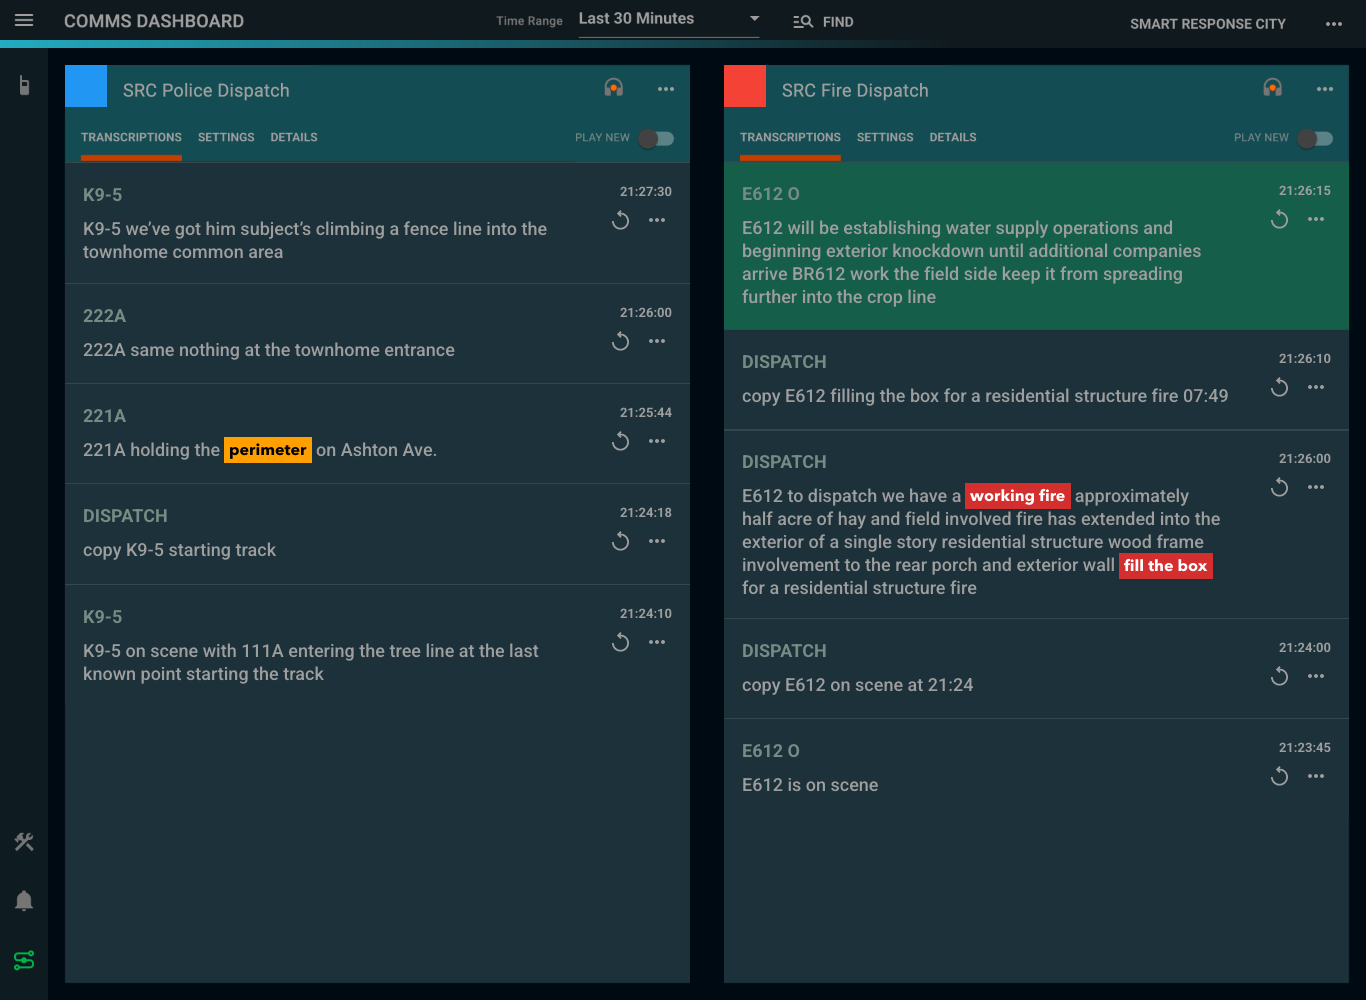Screen dimensions: 1366x1000
Task: Open notifications bell in sidebar
Action: (24, 901)
